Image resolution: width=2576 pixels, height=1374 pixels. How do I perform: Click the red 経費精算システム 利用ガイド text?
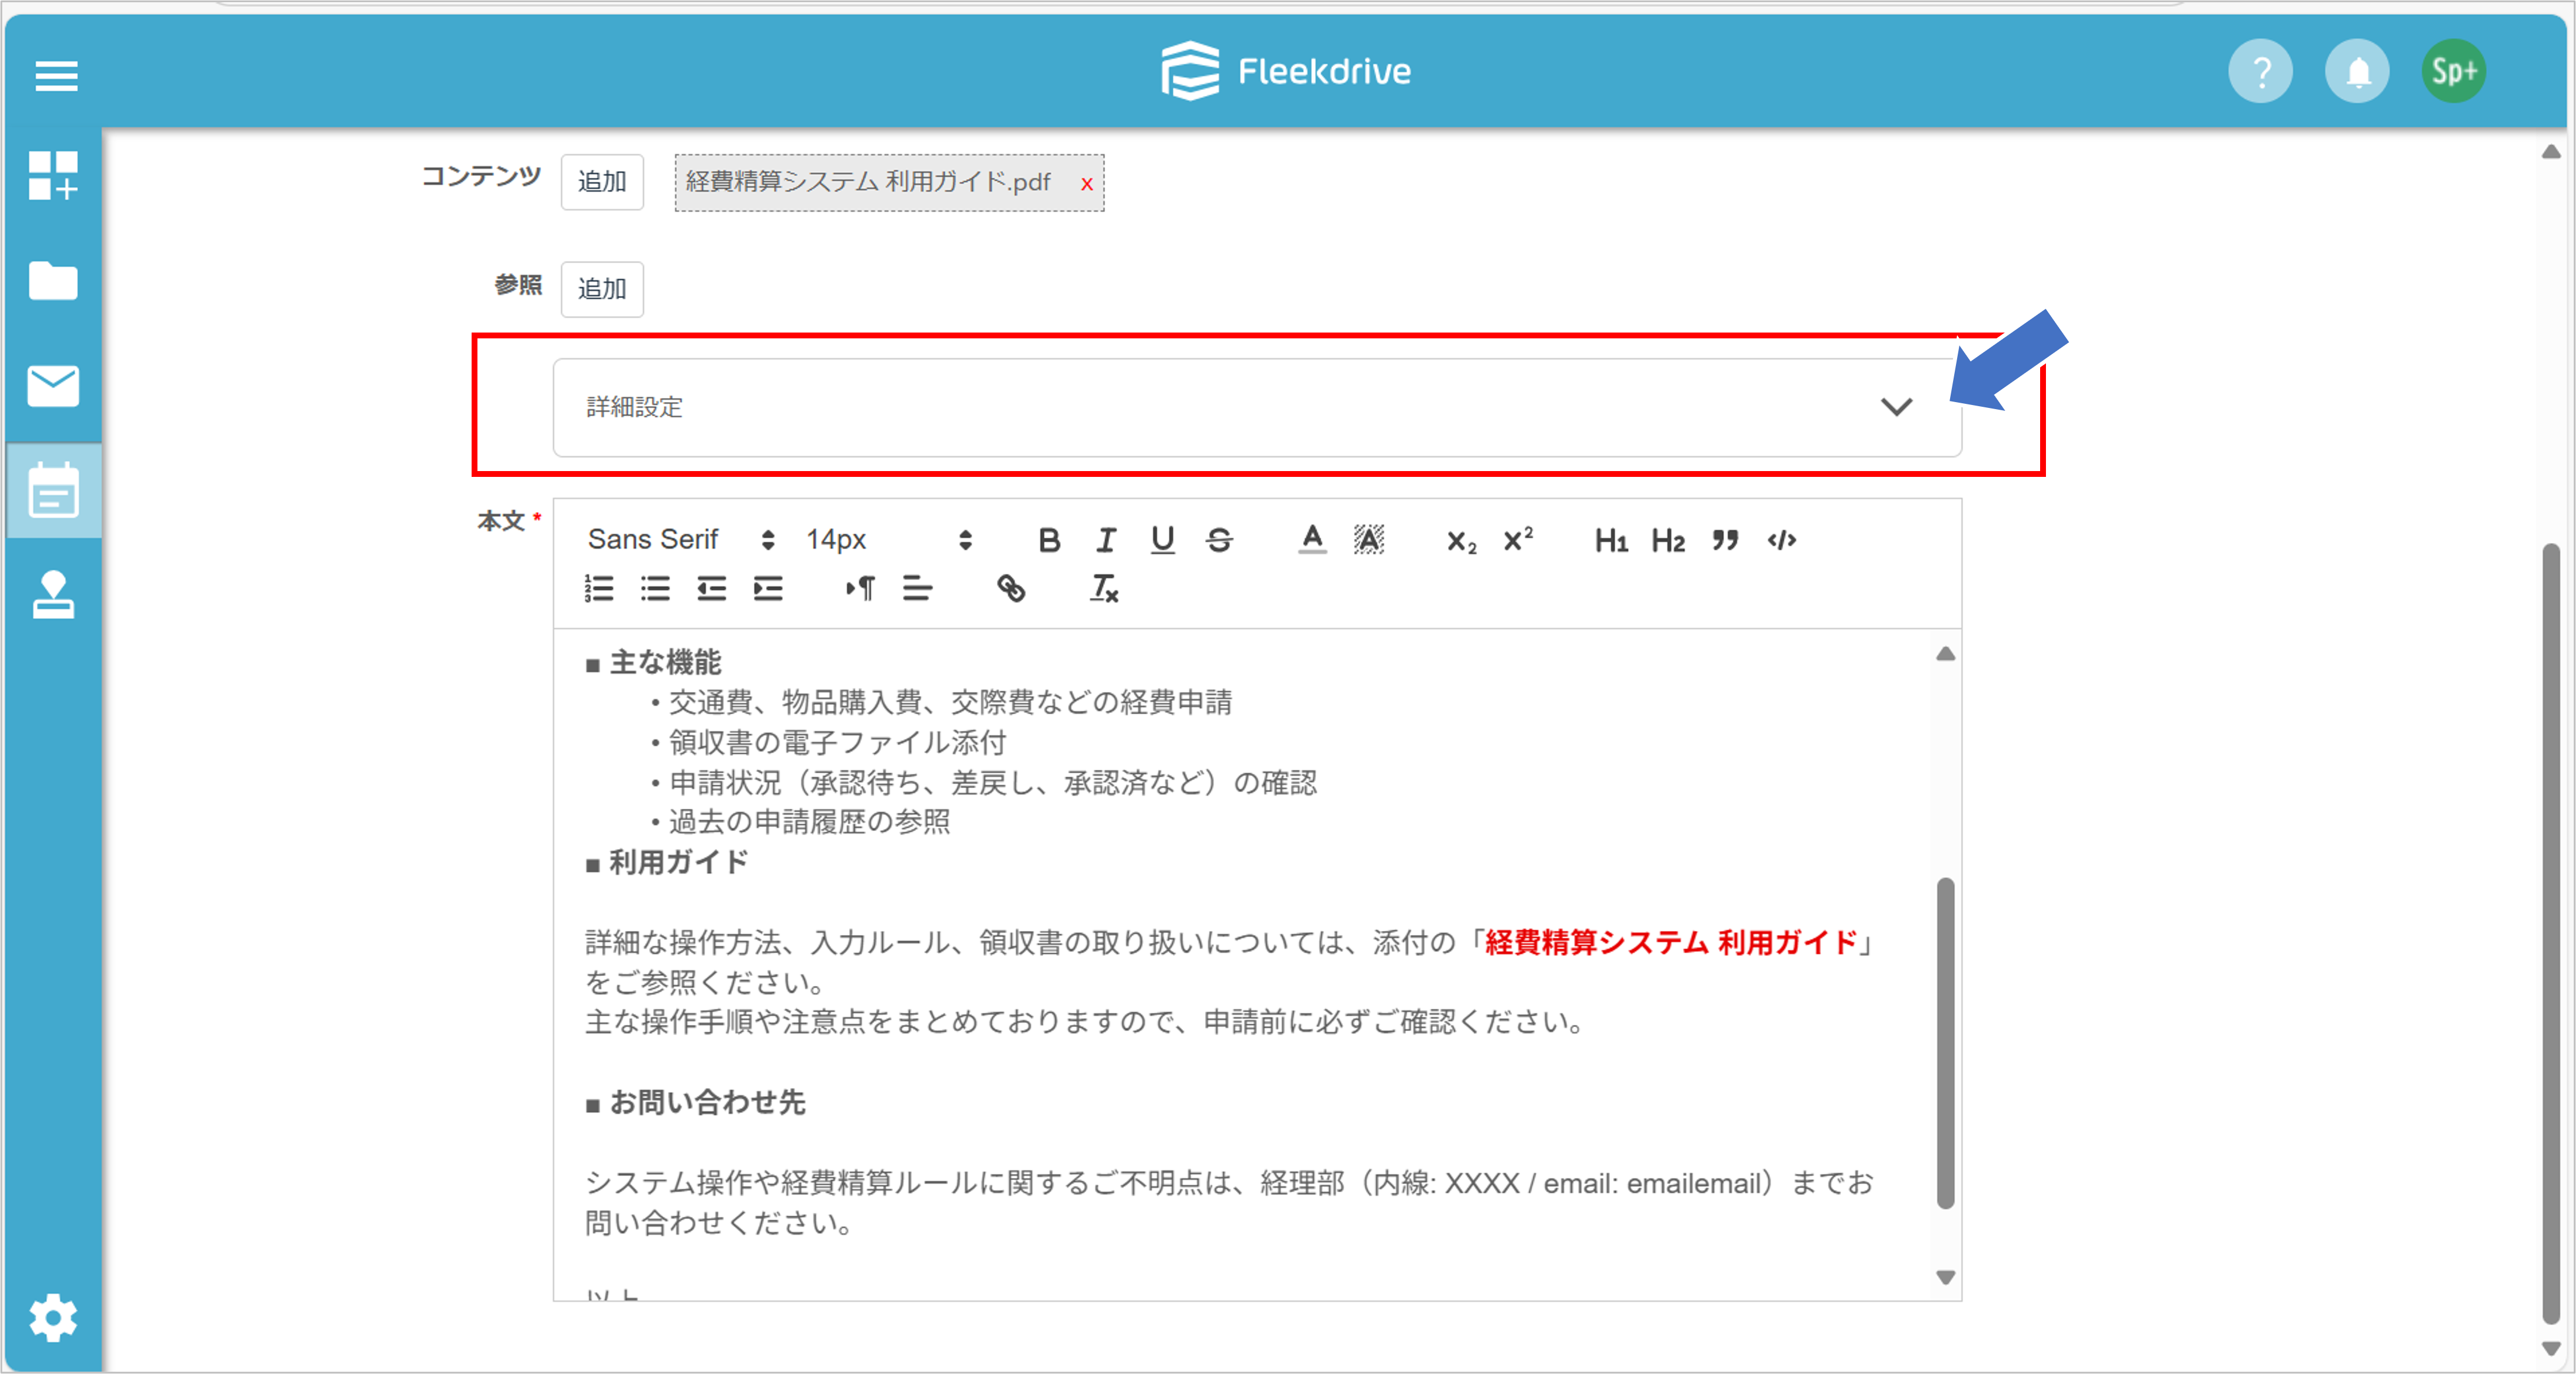pos(1670,942)
